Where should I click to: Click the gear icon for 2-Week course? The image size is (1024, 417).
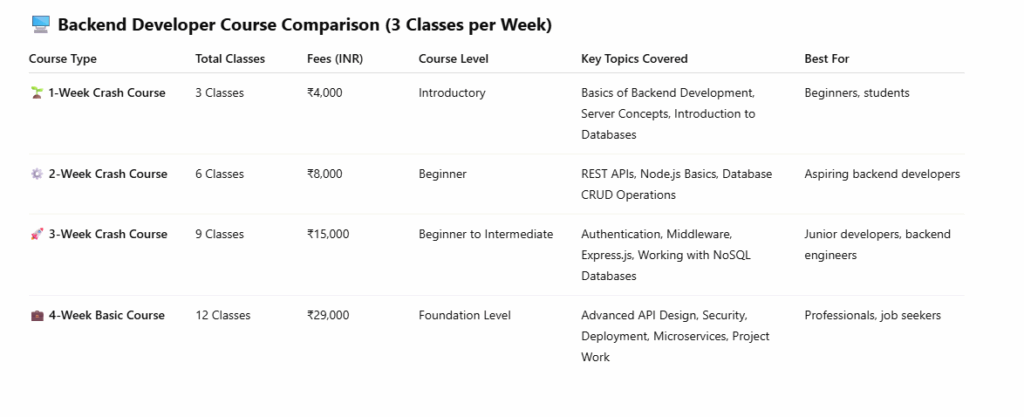(37, 174)
